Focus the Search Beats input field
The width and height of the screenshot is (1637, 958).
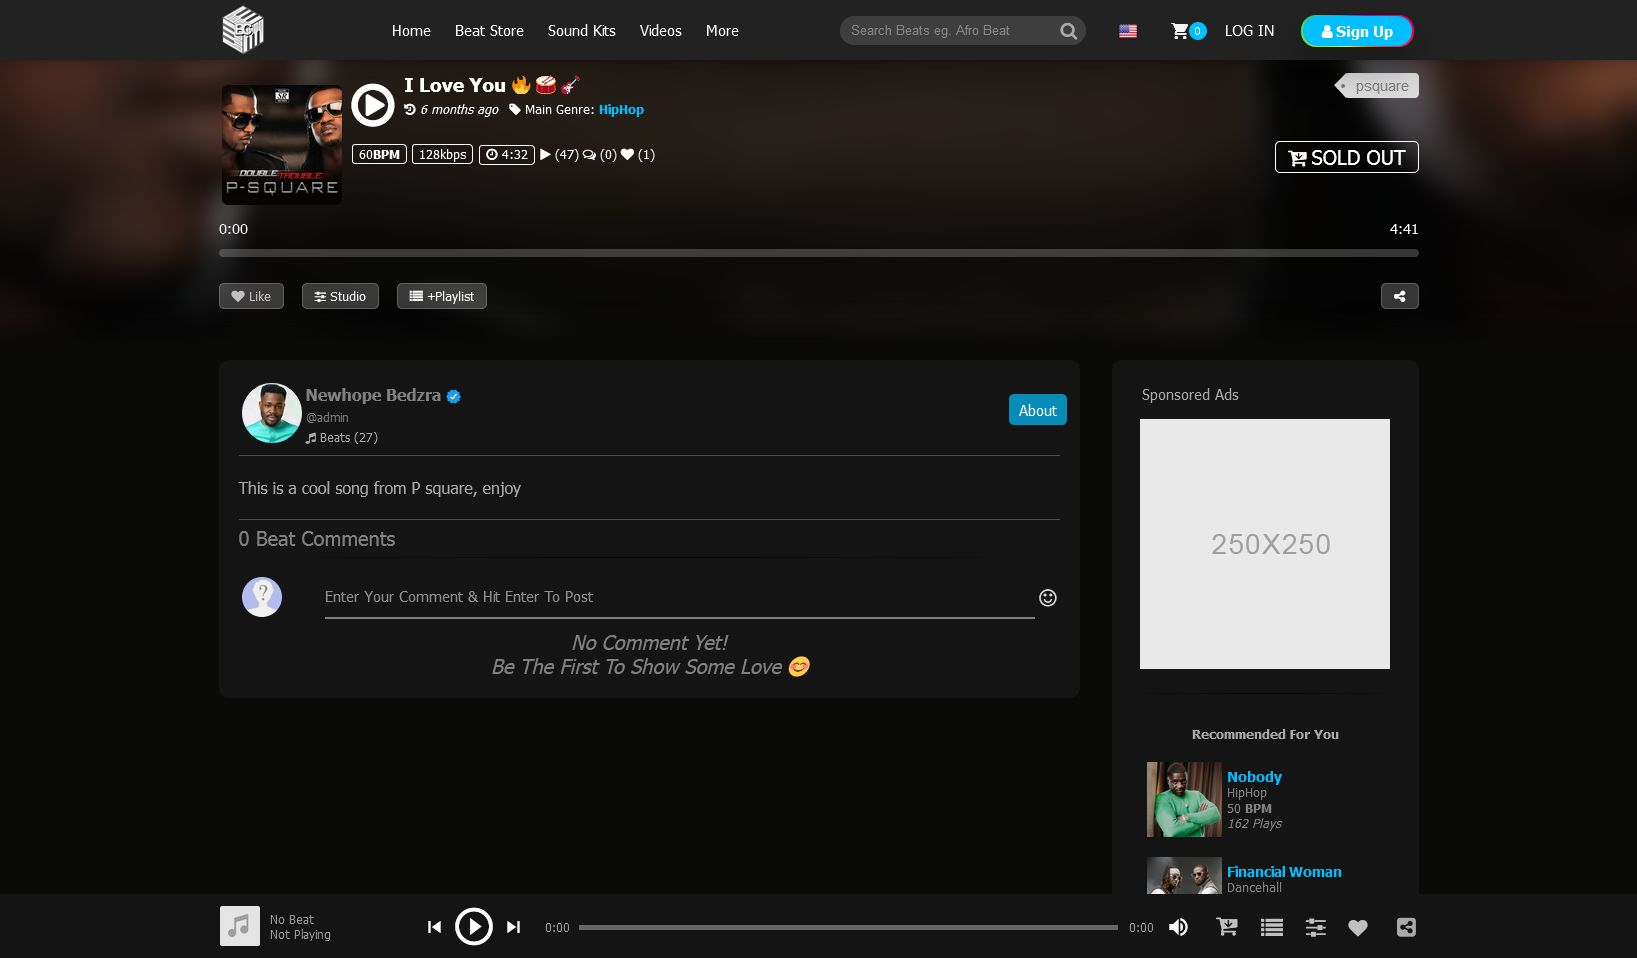point(950,31)
